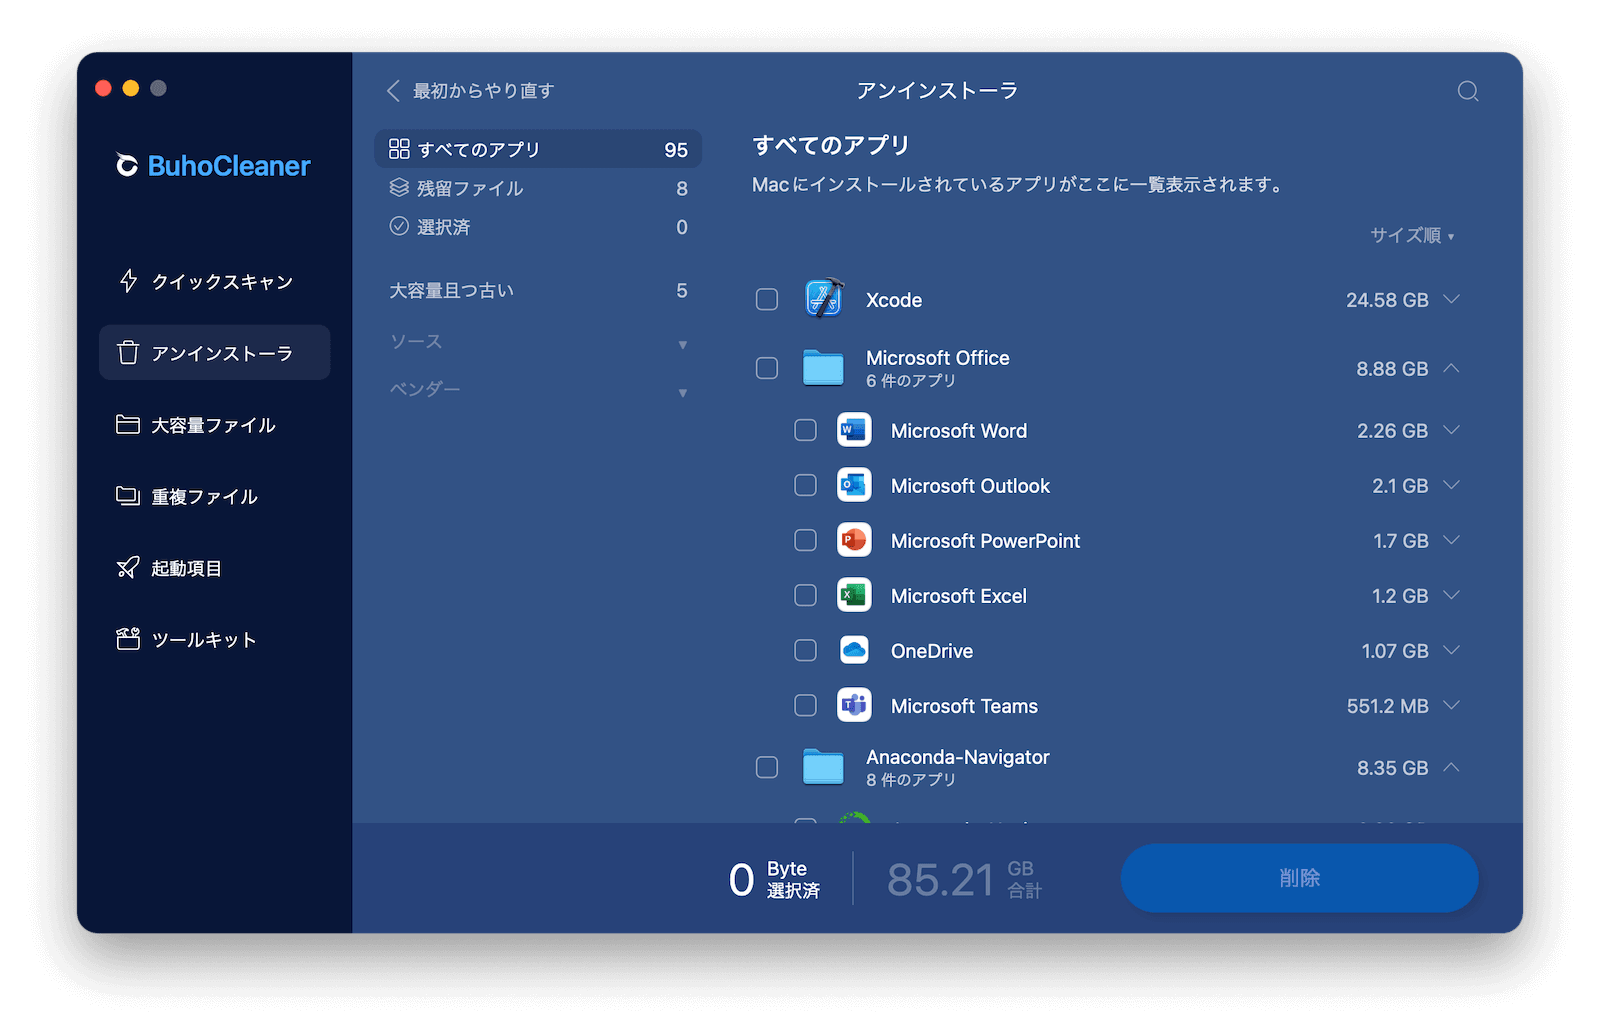Check the Microsoft Outlook checkbox
Image resolution: width=1600 pixels, height=1035 pixels.
pos(805,485)
